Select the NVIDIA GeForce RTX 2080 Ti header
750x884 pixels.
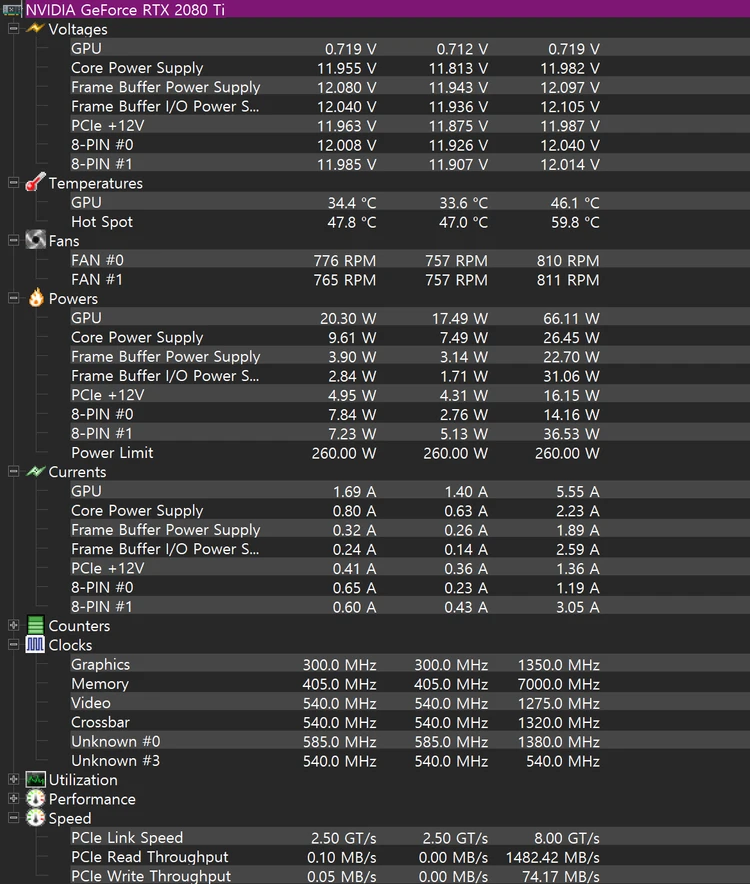(125, 10)
